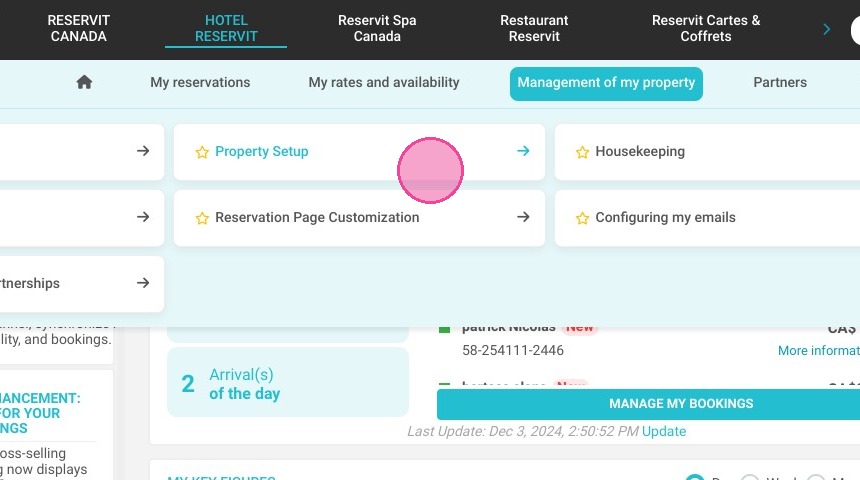
Task: Select the first key figures radio button
Action: point(695,477)
